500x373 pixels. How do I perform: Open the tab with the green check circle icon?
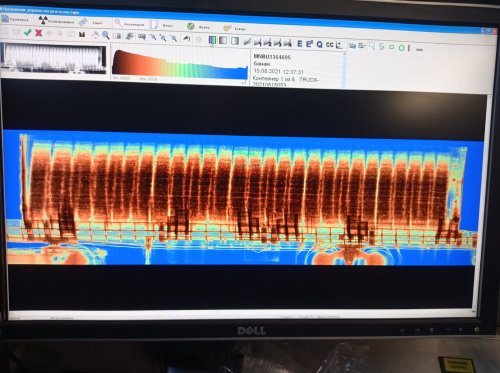(199, 26)
